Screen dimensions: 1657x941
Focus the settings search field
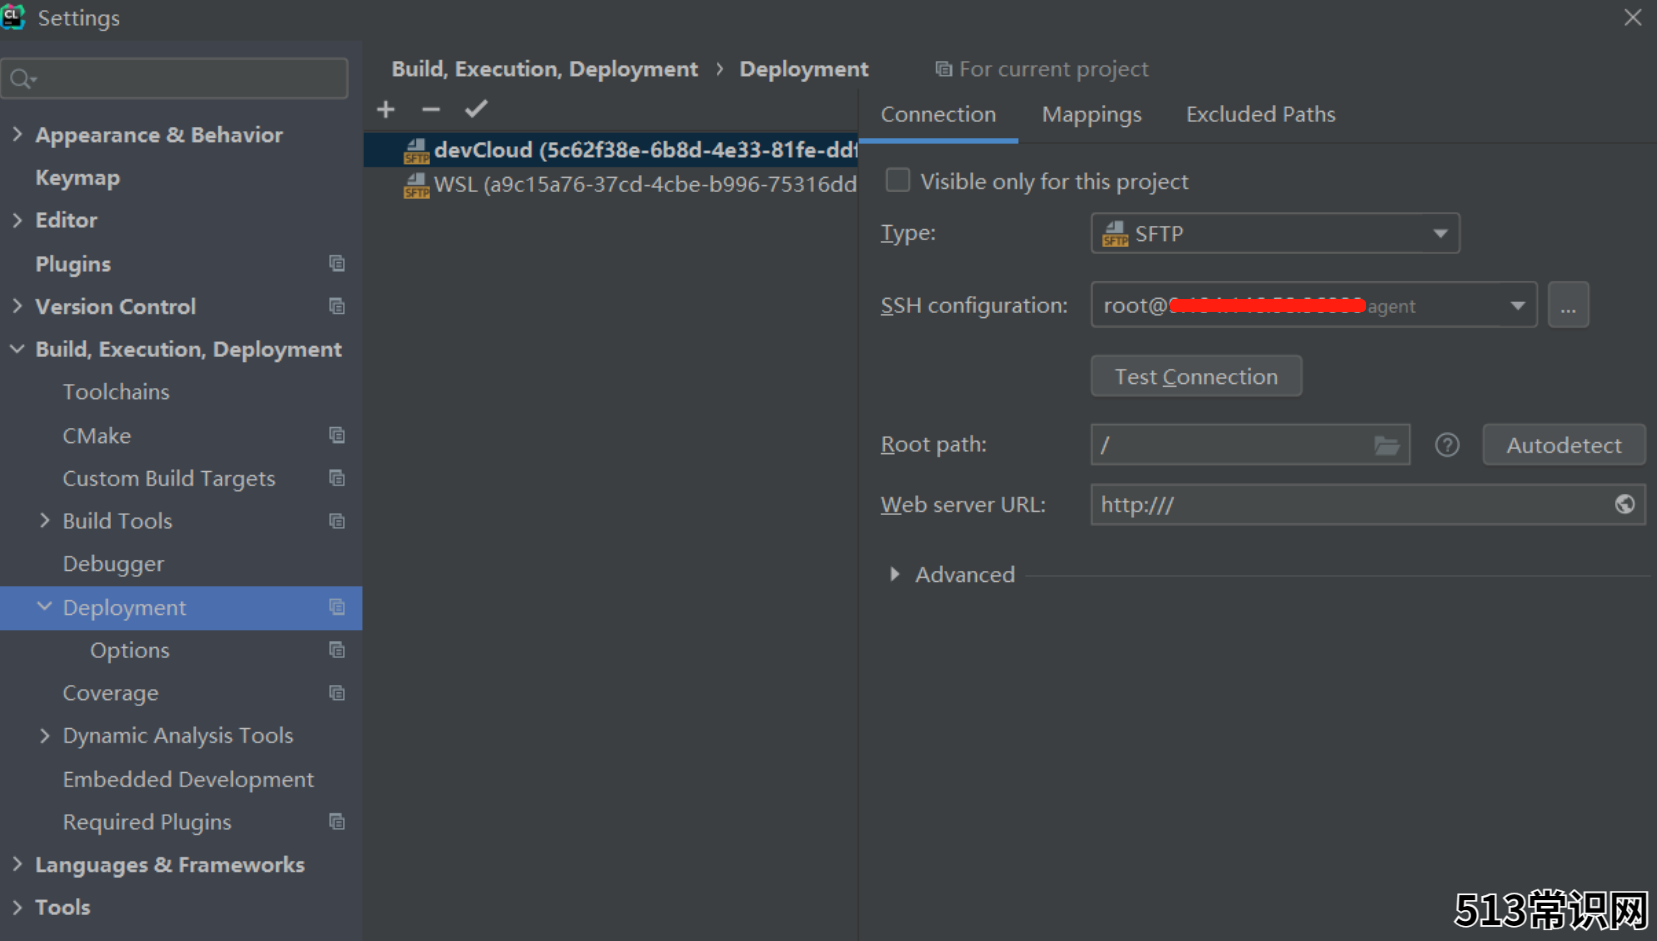[x=175, y=79]
